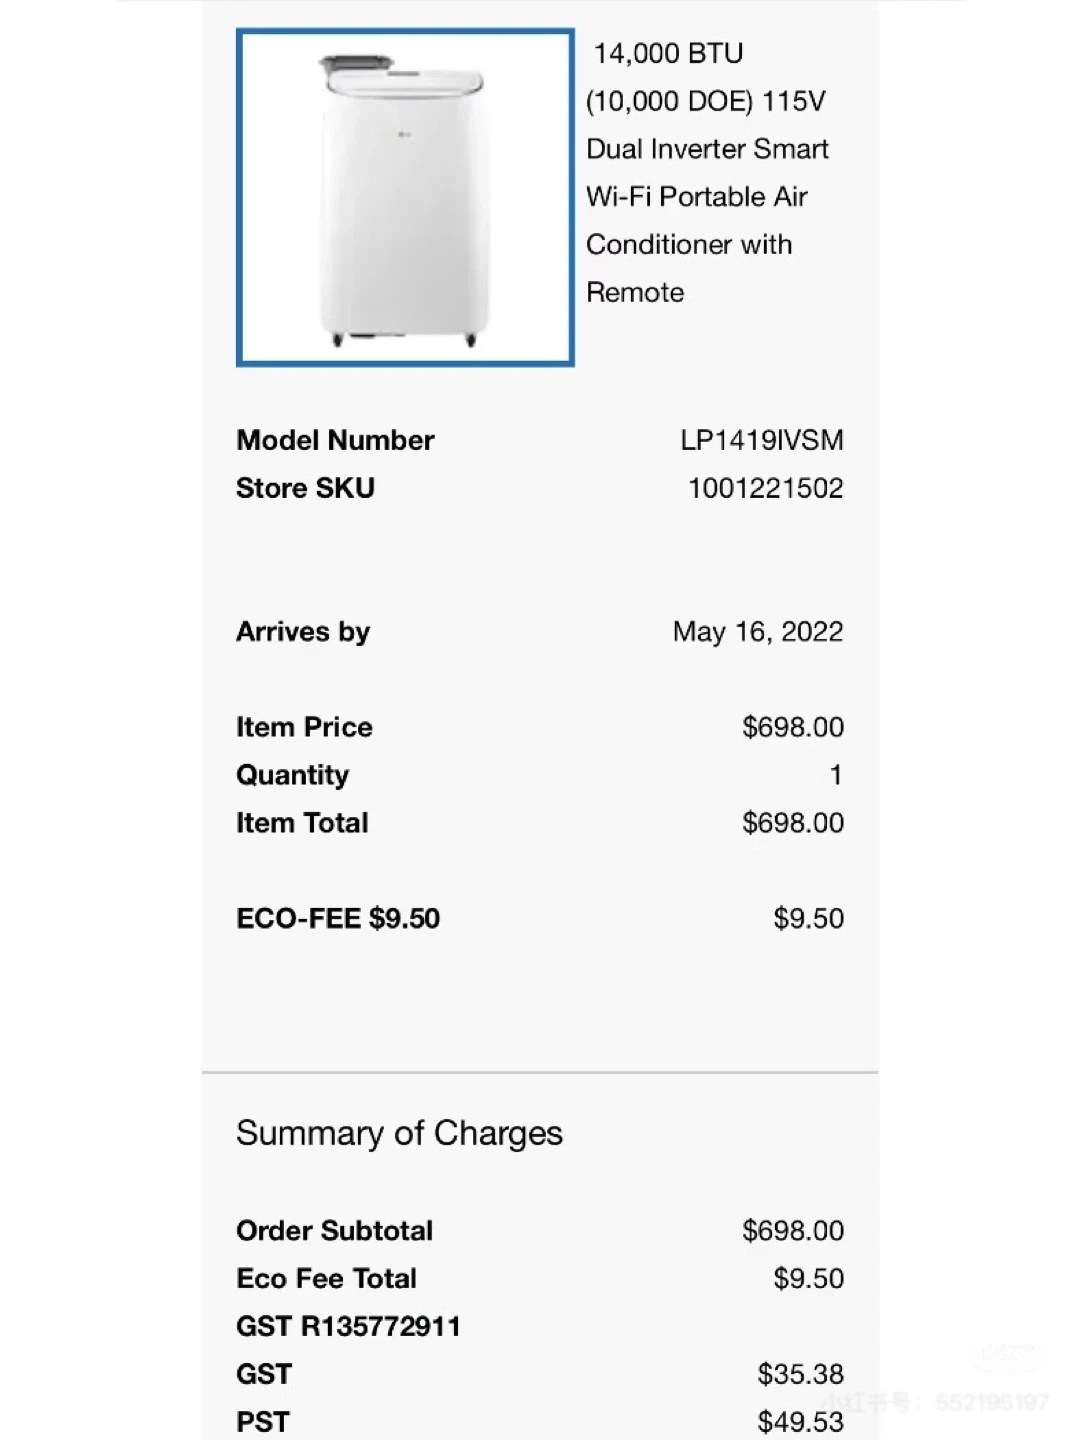This screenshot has height=1440, width=1081.
Task: Select the Item Price label
Action: [304, 727]
